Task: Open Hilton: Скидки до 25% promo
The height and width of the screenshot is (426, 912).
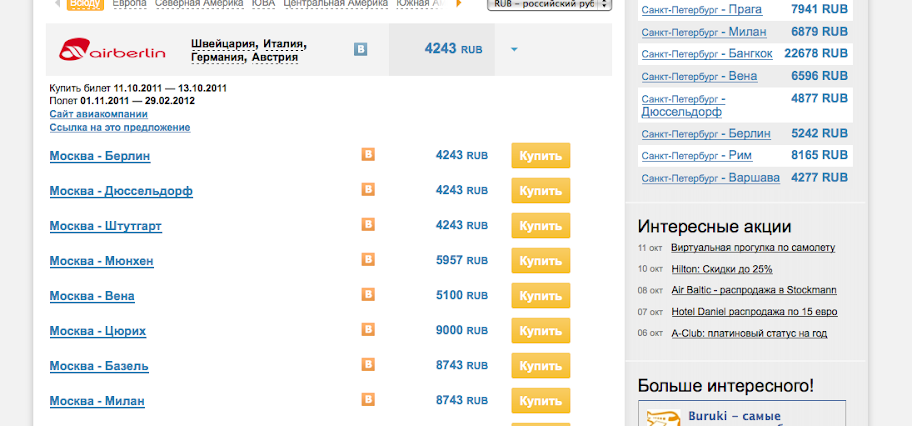Action: (722, 269)
